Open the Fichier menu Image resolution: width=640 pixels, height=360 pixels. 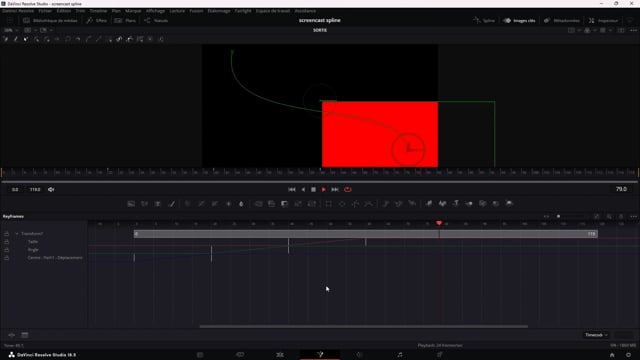45,11
